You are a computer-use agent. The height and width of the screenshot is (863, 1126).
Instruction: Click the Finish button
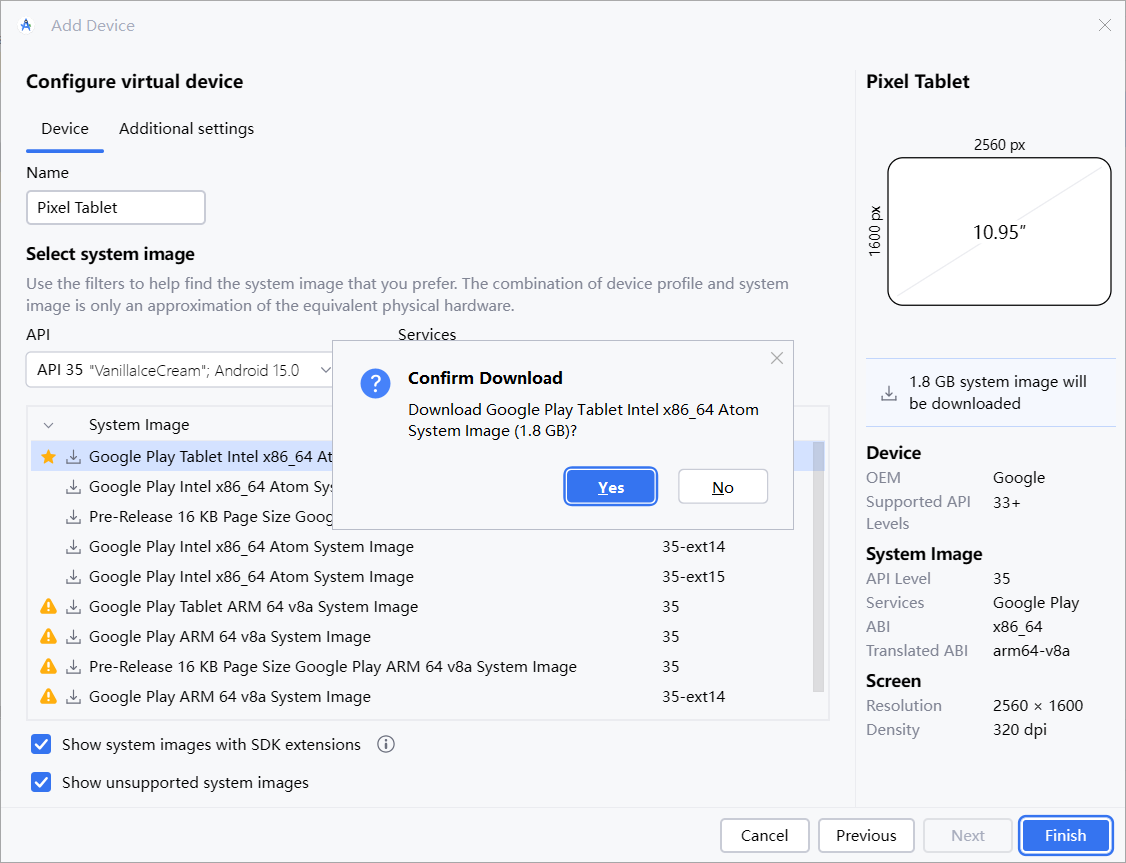(x=1066, y=835)
